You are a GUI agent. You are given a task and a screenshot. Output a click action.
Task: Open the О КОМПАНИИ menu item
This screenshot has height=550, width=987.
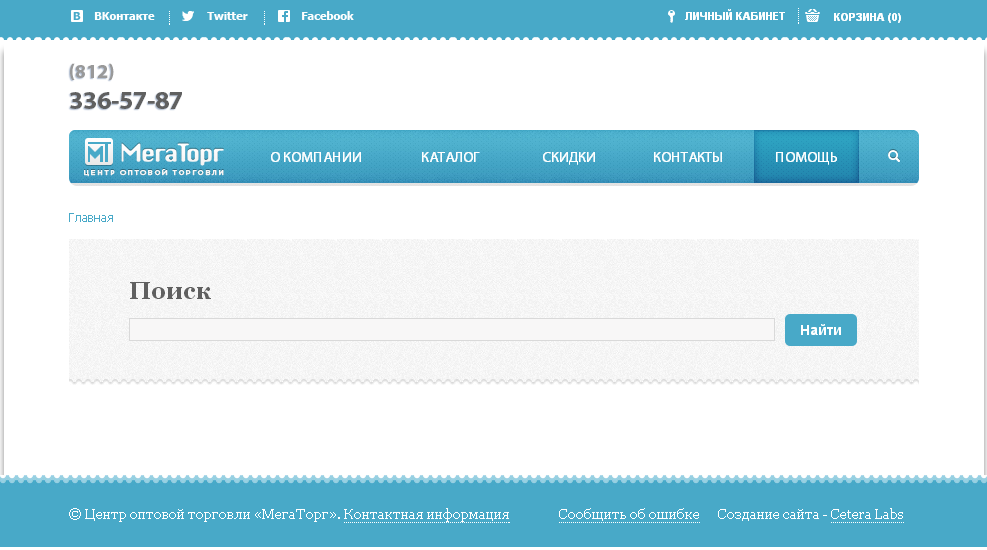click(316, 158)
